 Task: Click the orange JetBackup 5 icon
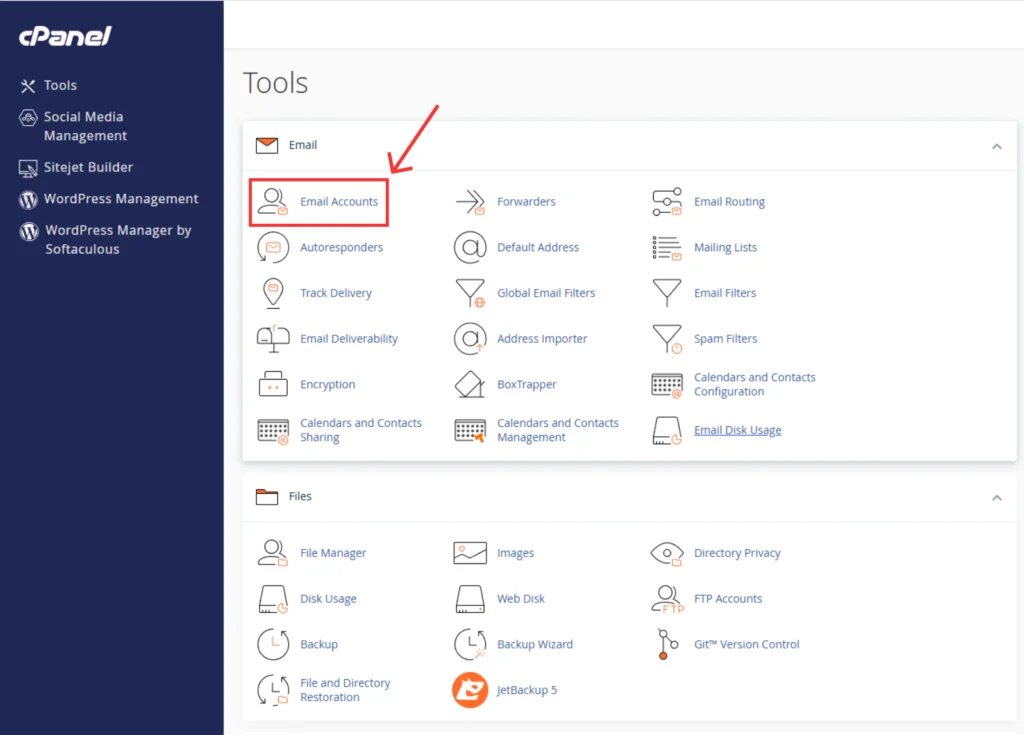pyautogui.click(x=470, y=691)
